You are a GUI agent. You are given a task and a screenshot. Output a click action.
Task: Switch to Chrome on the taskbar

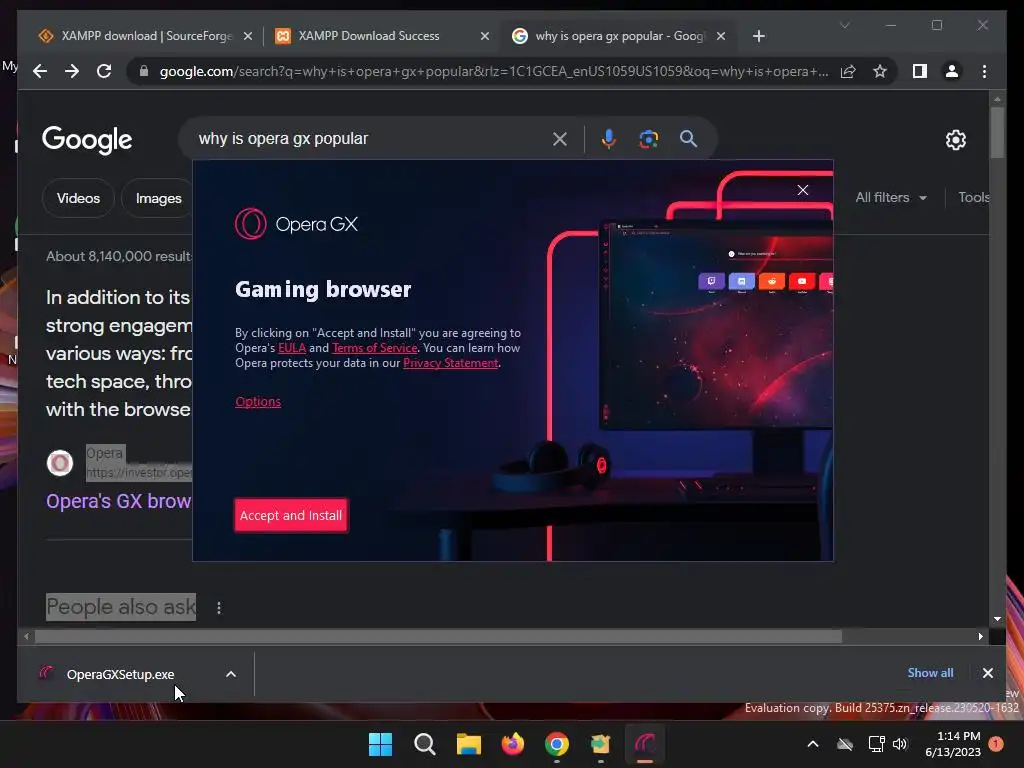556,744
